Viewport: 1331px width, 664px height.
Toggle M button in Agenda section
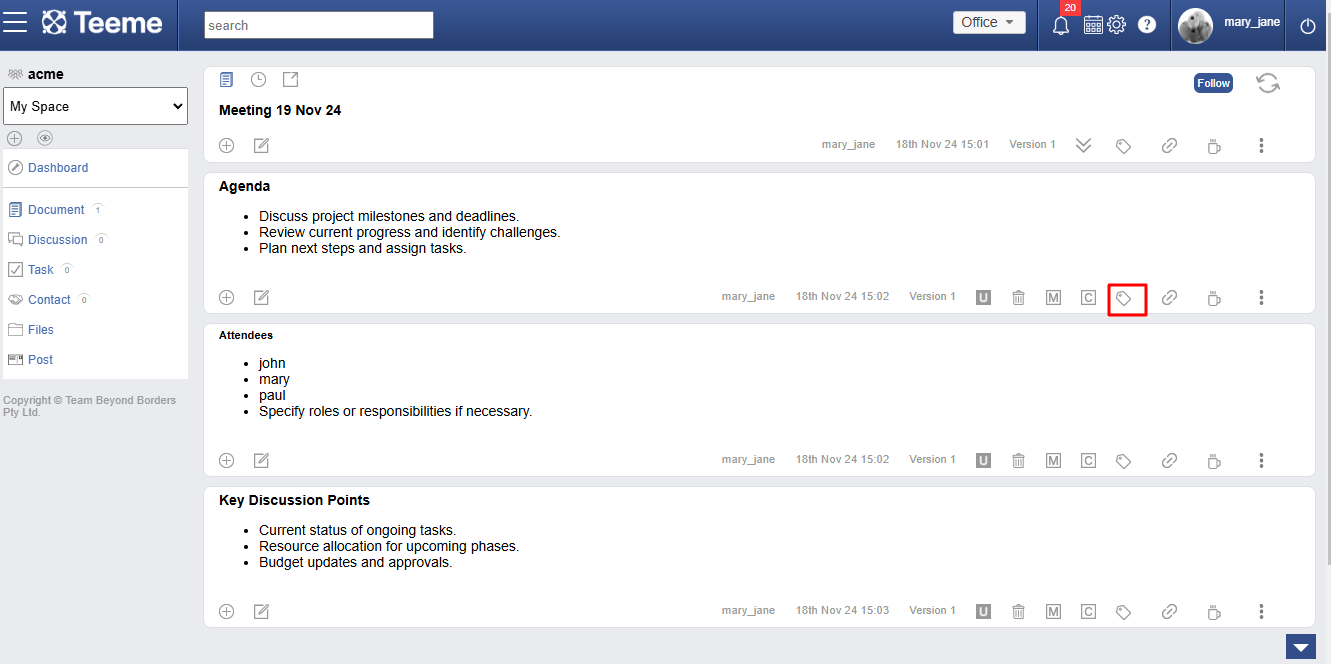[1053, 297]
